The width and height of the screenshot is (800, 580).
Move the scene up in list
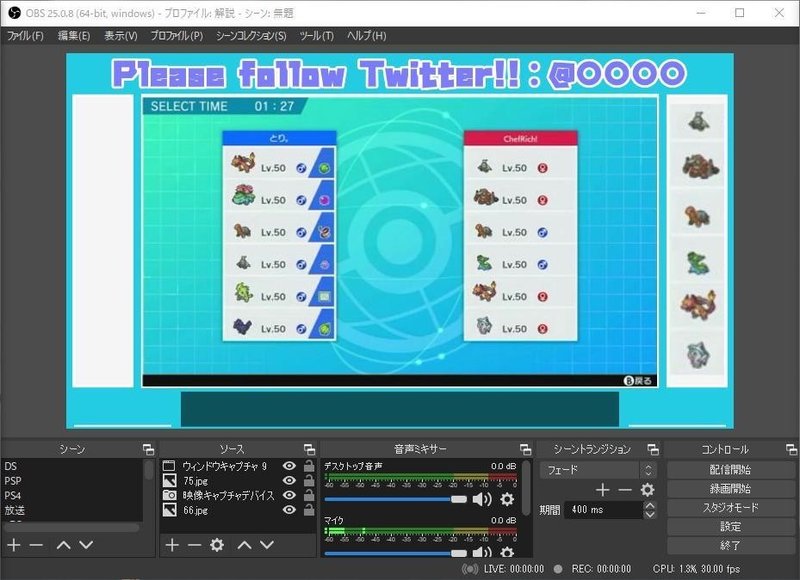(x=64, y=545)
